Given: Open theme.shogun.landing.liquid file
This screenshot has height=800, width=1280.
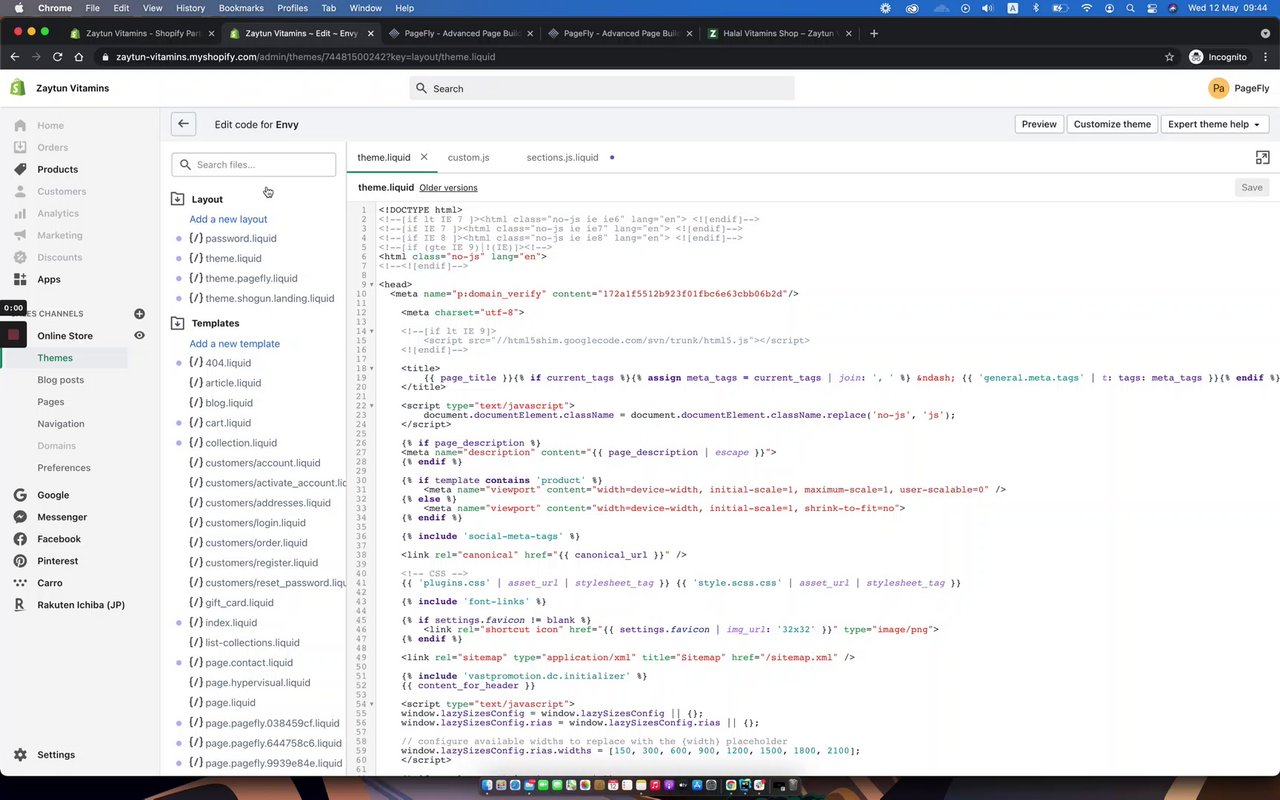Looking at the screenshot, I should tap(270, 299).
